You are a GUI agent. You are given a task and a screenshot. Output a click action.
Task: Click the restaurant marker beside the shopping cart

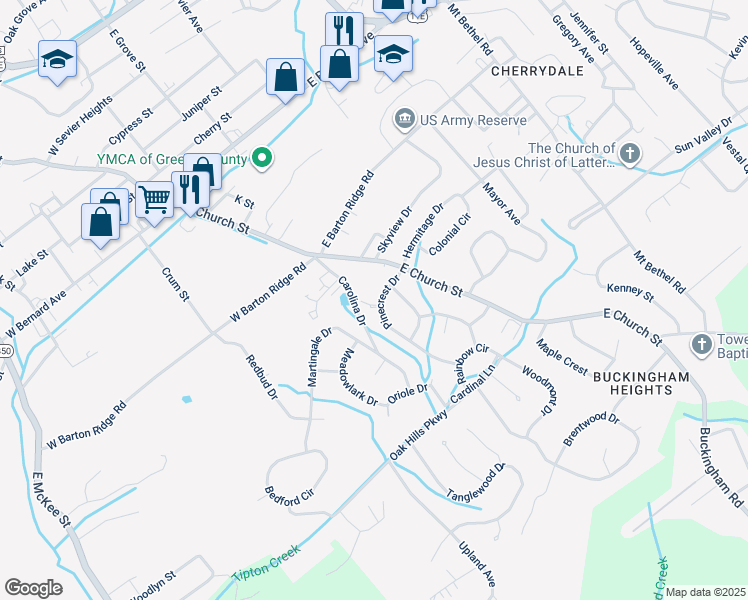pyautogui.click(x=191, y=191)
